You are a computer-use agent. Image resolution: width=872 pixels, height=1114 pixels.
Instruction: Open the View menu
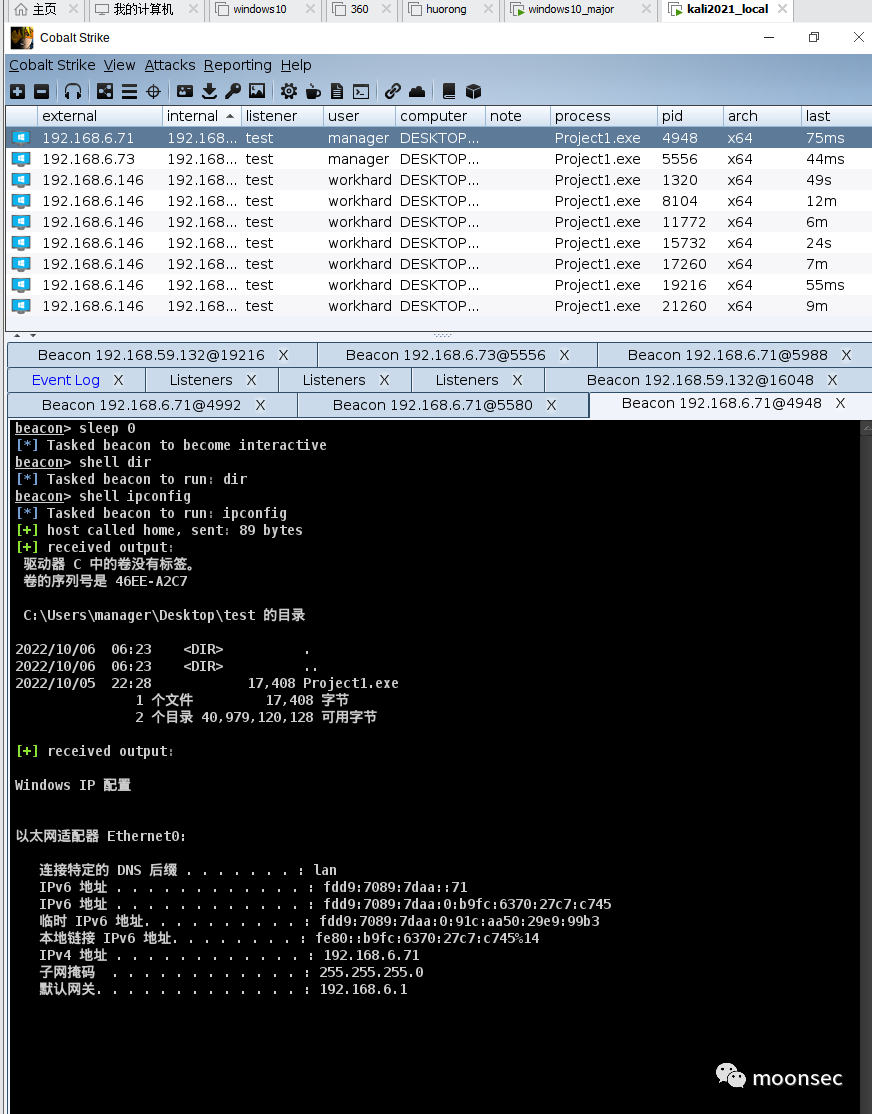point(119,65)
